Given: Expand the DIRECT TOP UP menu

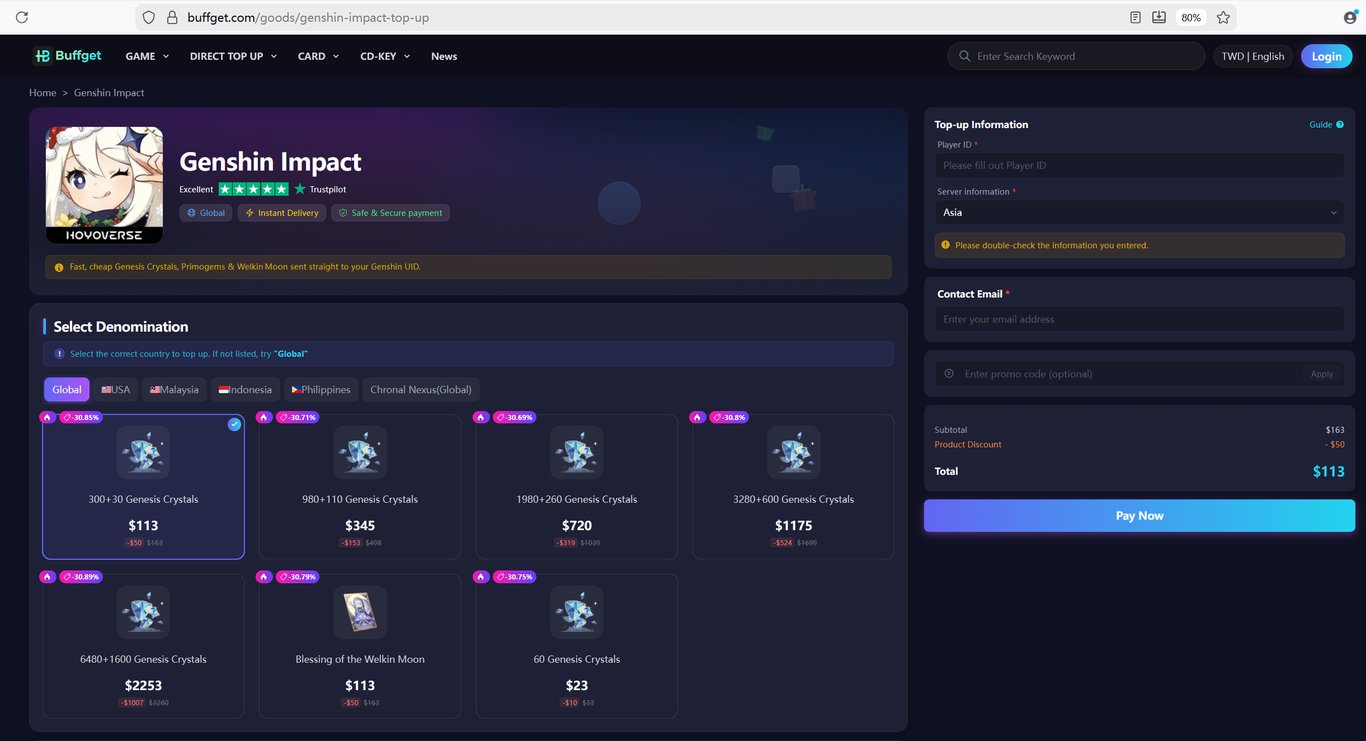Looking at the screenshot, I should pyautogui.click(x=233, y=56).
